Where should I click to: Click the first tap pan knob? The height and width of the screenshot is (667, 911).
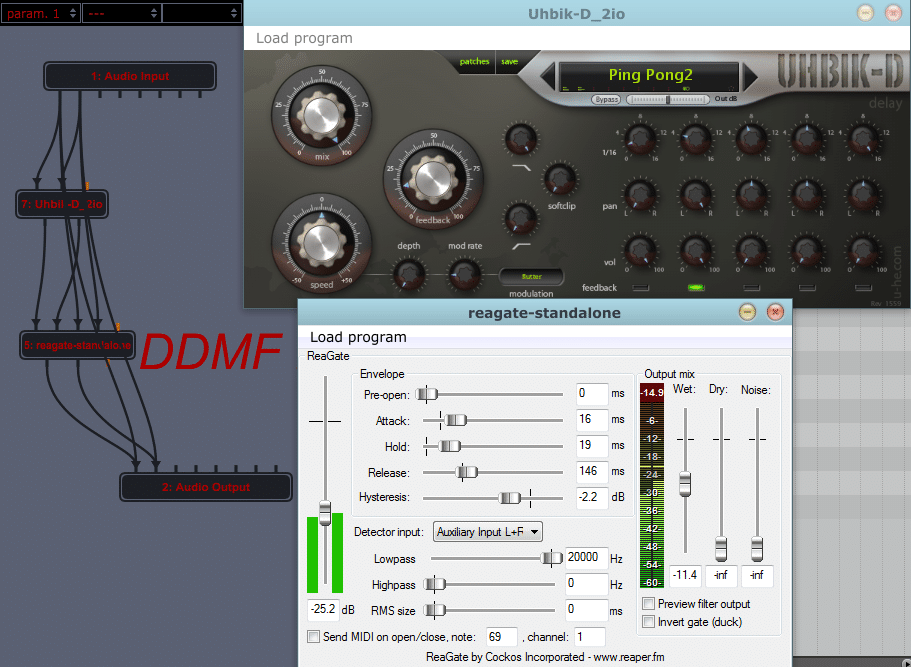(x=640, y=195)
